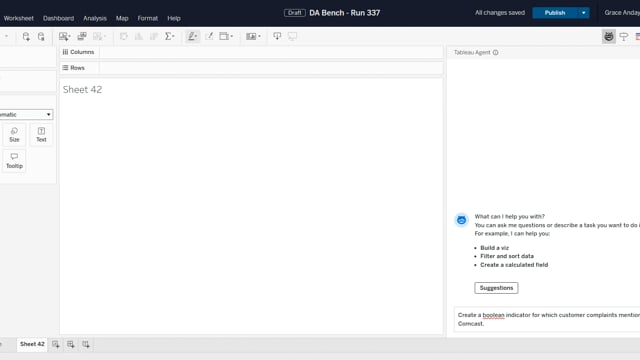Expand the fit view dropdown arrow

click(x=231, y=36)
